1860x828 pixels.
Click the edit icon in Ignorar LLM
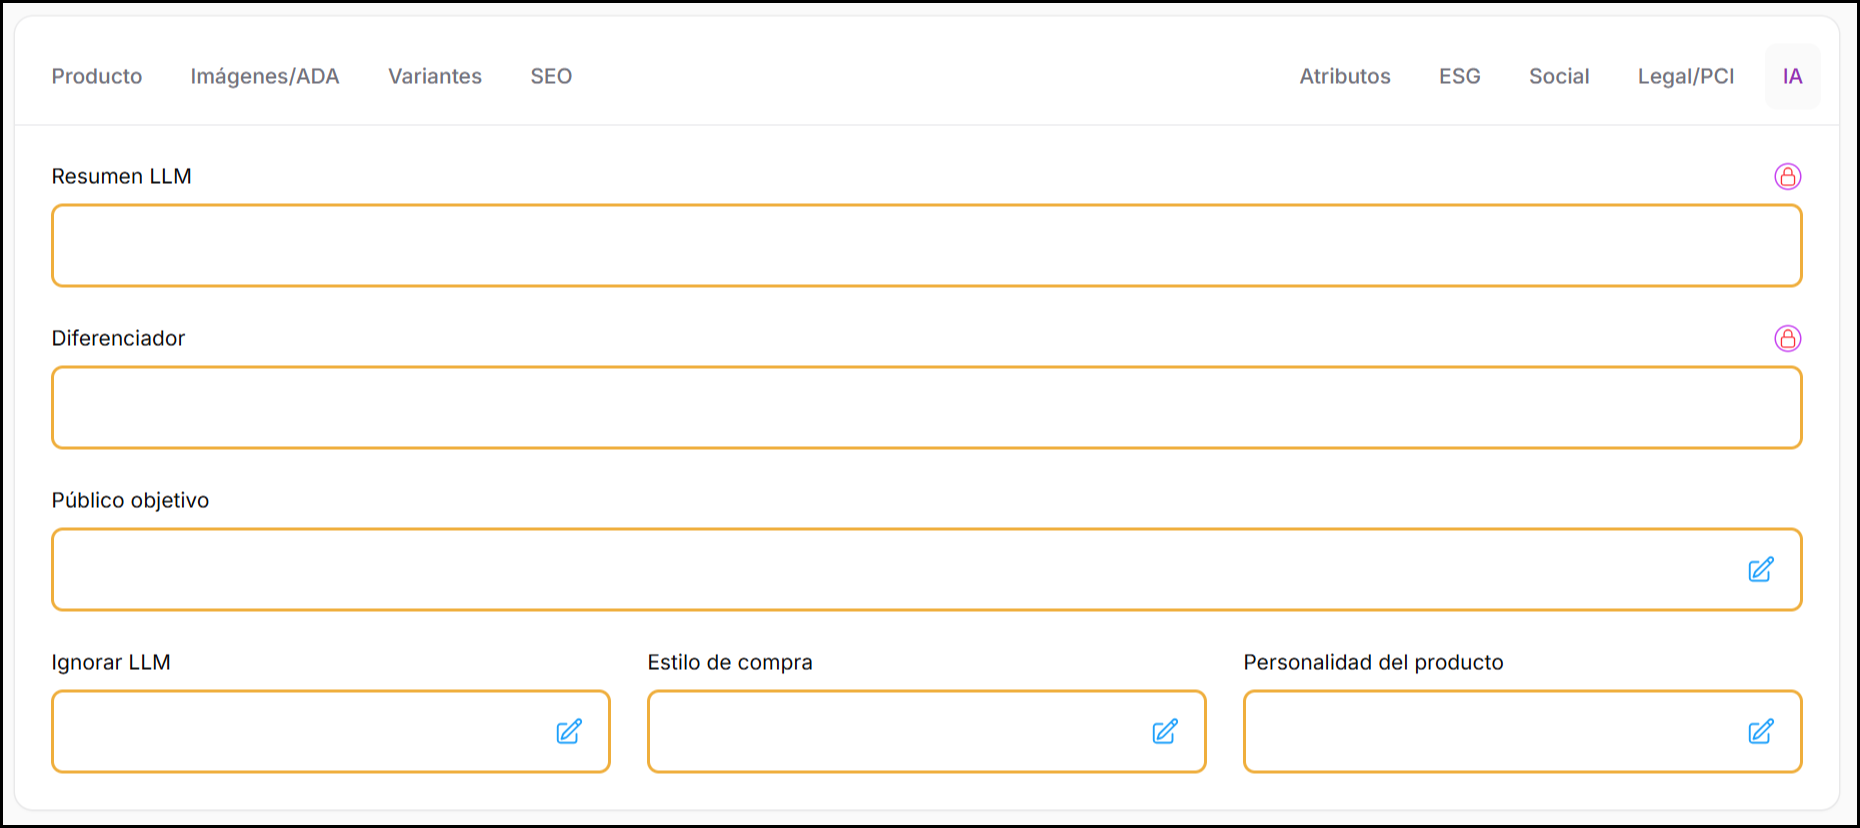(x=568, y=732)
